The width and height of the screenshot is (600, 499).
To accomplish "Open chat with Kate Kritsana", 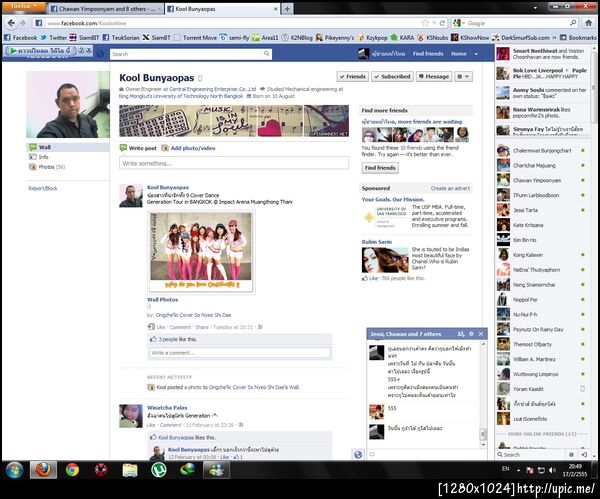I will 541,225.
